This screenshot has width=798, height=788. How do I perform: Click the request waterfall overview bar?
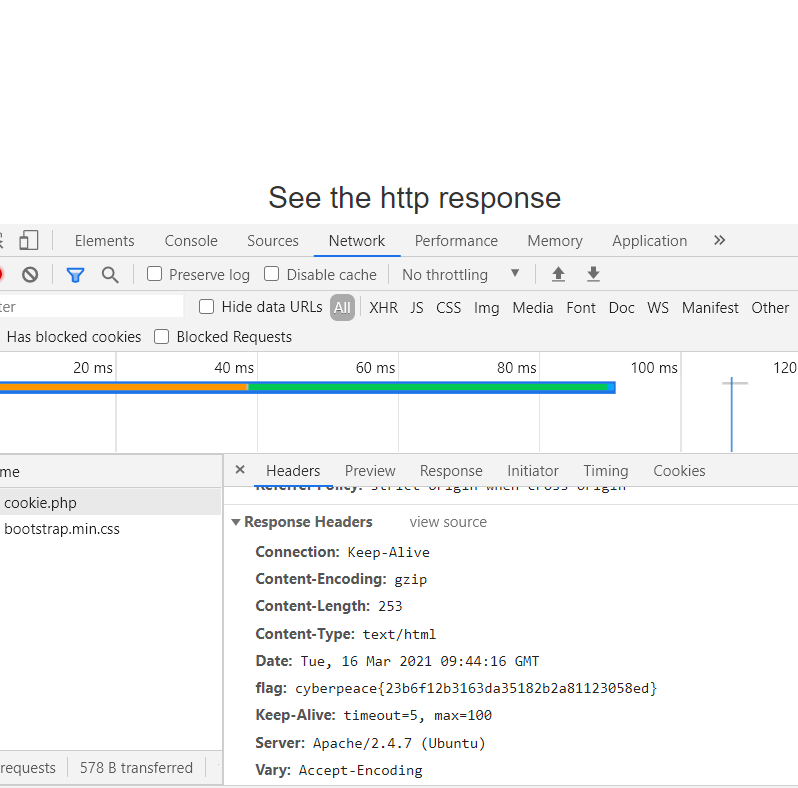307,387
